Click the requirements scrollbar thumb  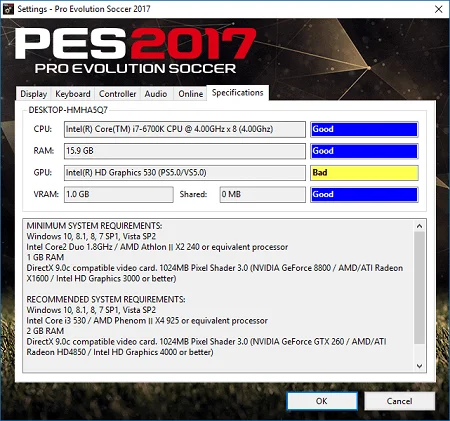click(x=419, y=288)
